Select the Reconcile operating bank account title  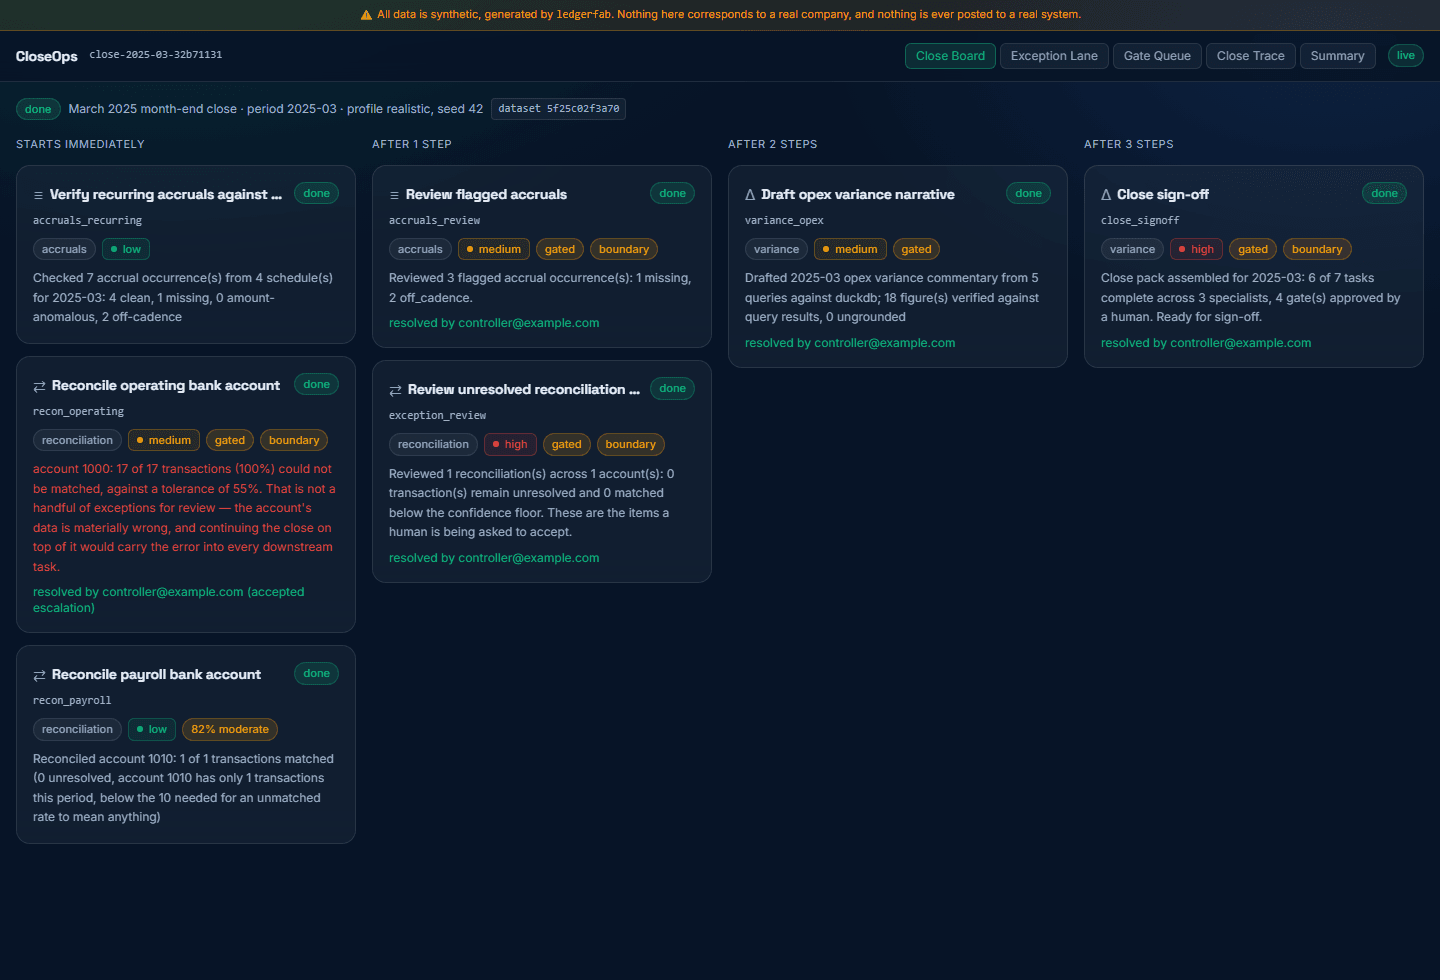tap(166, 386)
